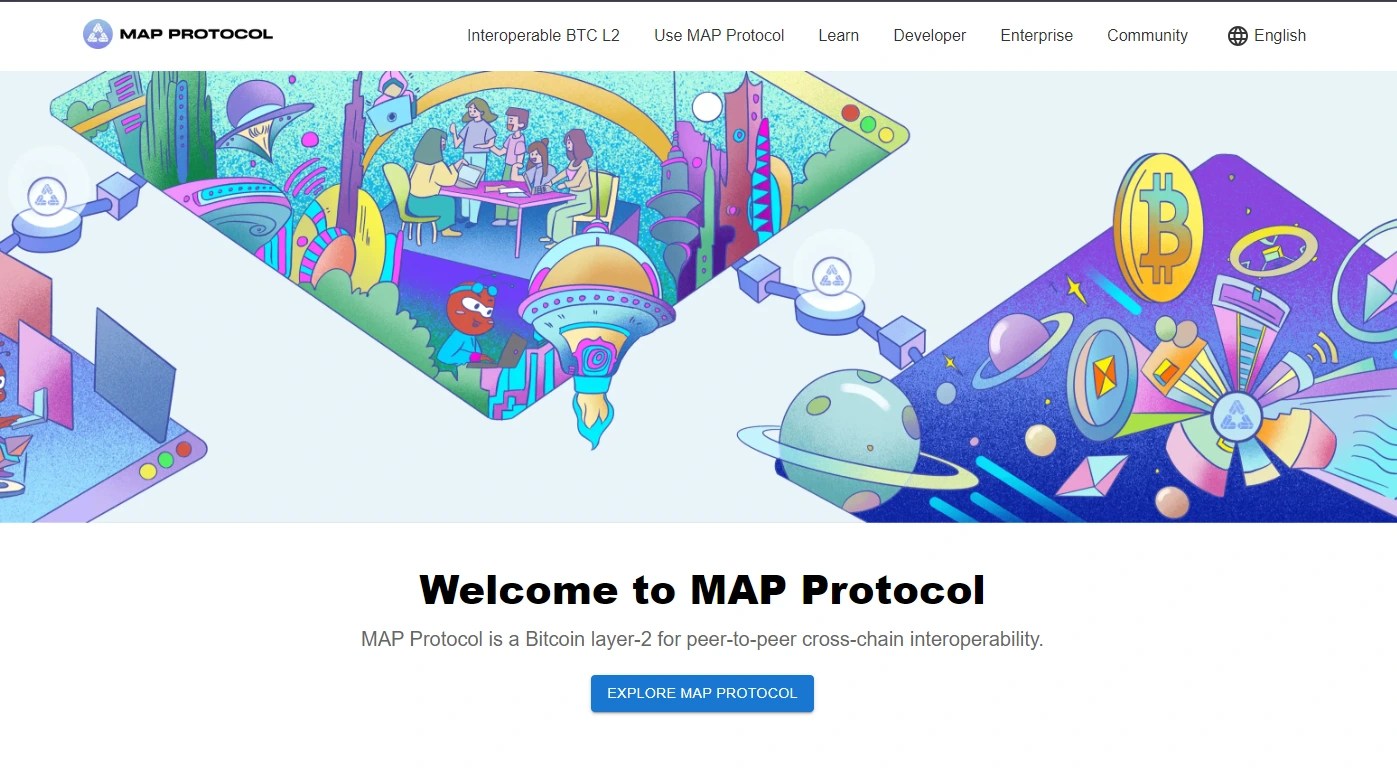This screenshot has height=771, width=1397.
Task: Open the Learn menu
Action: click(838, 36)
